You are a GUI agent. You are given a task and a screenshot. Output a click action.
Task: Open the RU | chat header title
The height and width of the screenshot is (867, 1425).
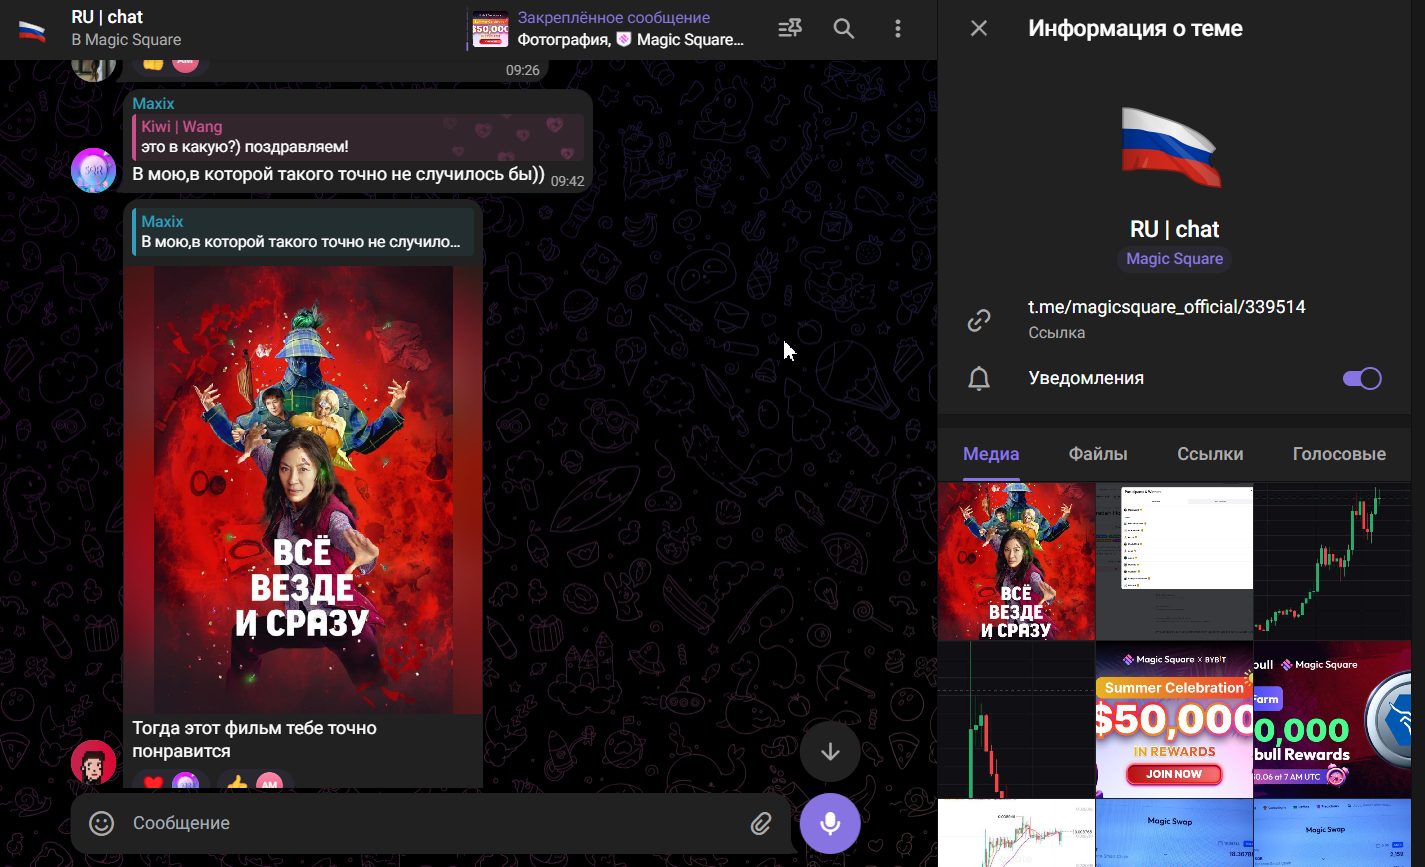click(x=107, y=17)
